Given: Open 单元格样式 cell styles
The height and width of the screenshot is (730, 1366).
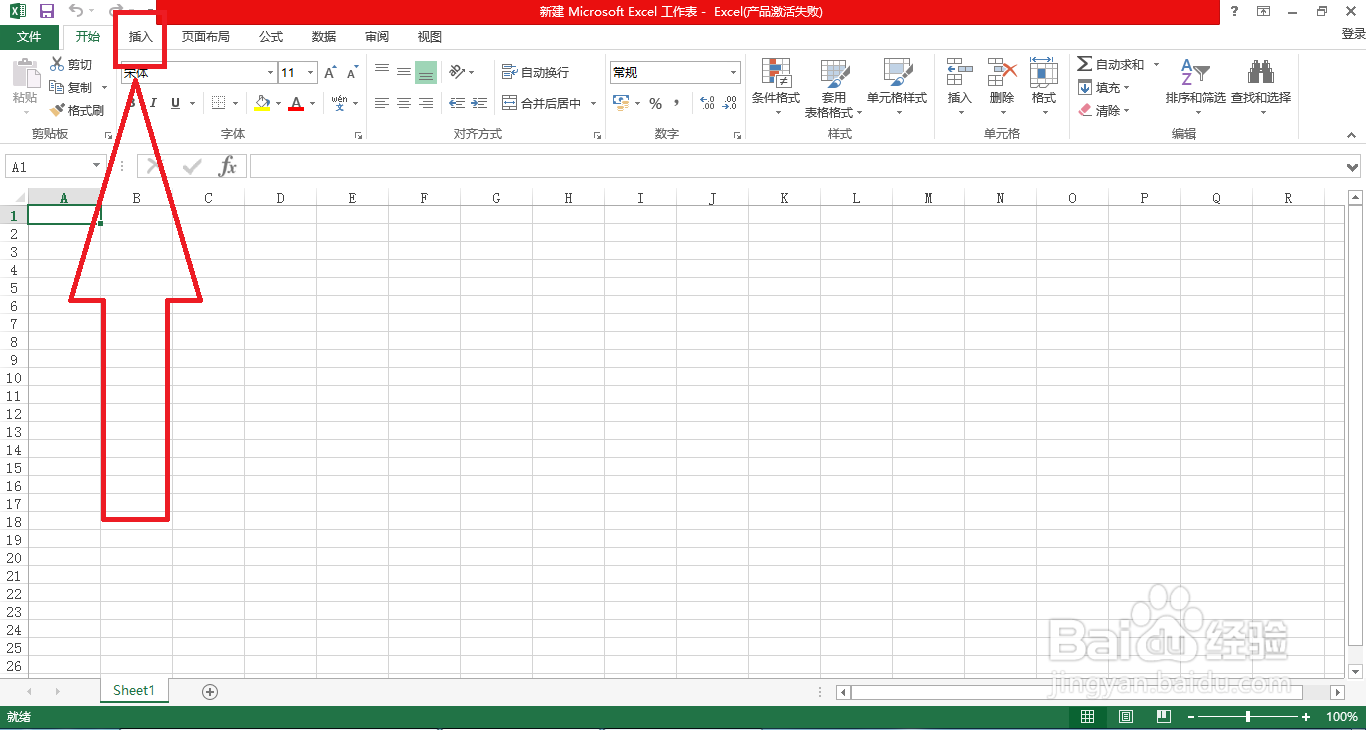Looking at the screenshot, I should pos(897,87).
